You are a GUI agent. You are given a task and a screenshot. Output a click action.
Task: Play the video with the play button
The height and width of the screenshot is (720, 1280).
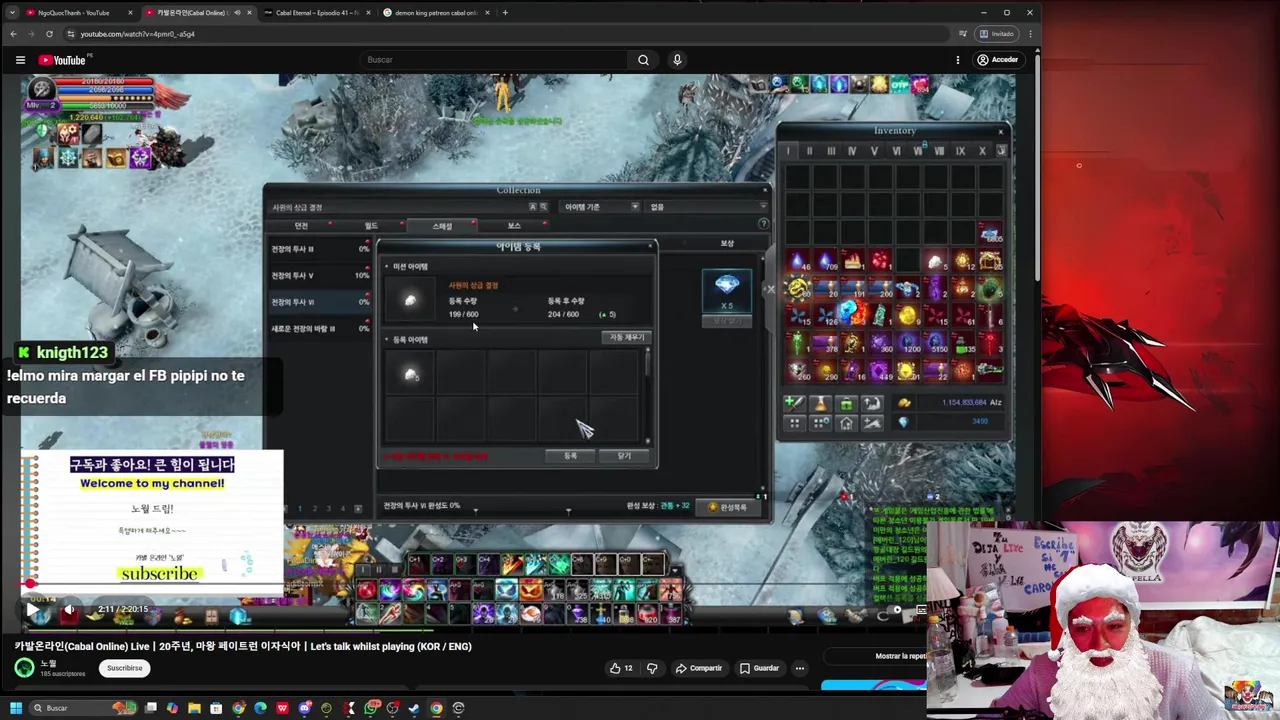[x=32, y=609]
